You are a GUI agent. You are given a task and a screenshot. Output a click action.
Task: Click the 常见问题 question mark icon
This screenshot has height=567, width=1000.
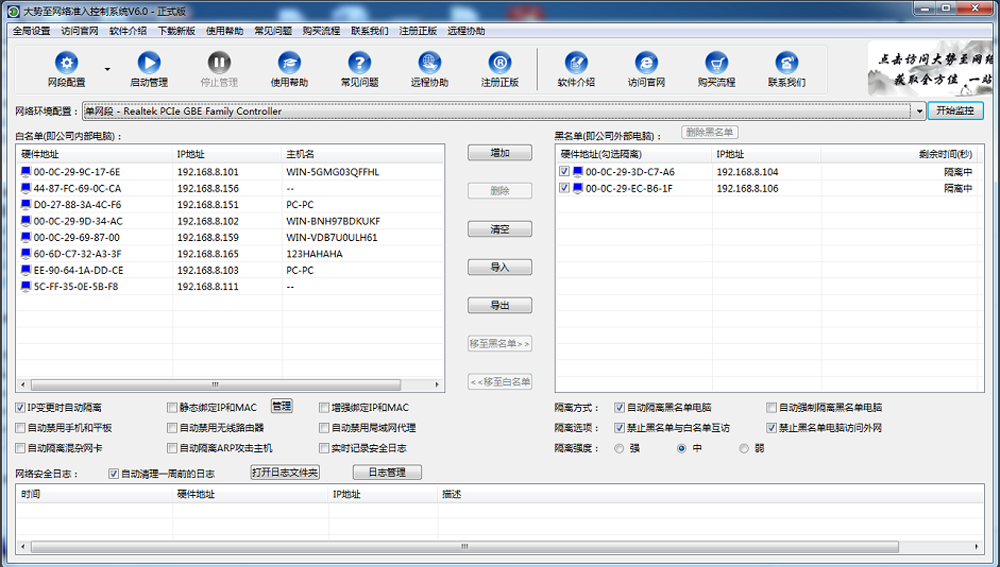pos(359,63)
